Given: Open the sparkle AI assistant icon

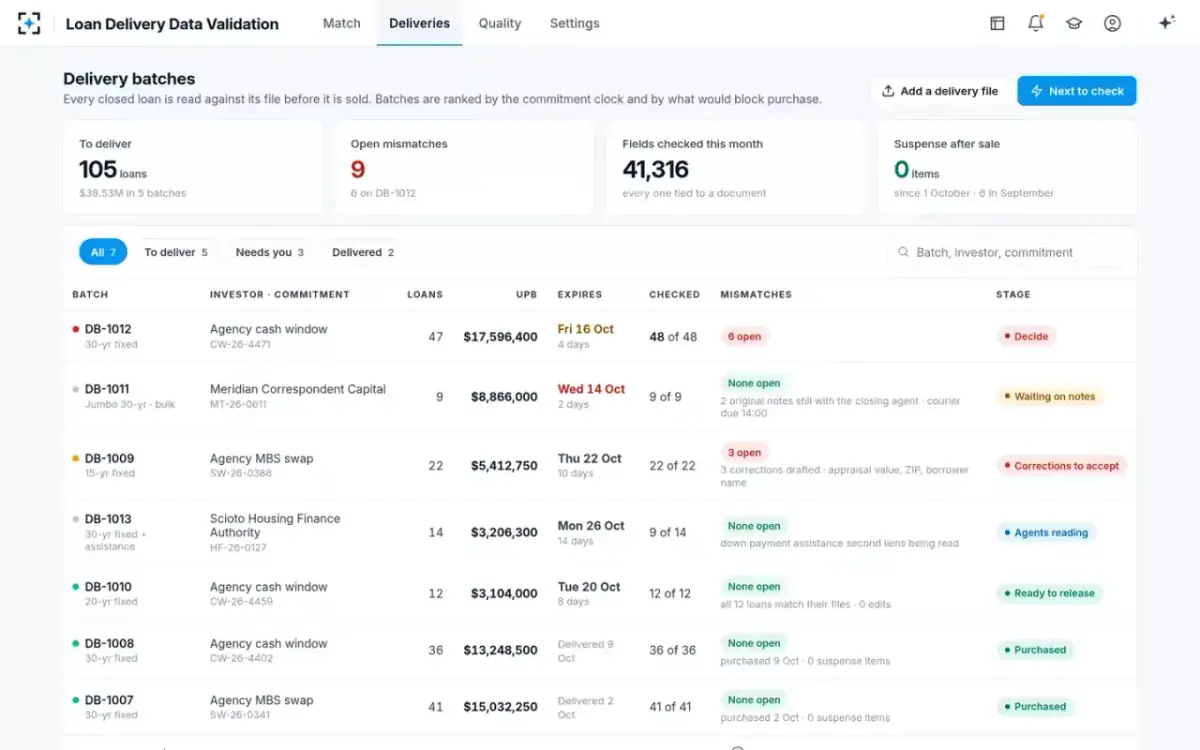Looking at the screenshot, I should coord(1166,23).
